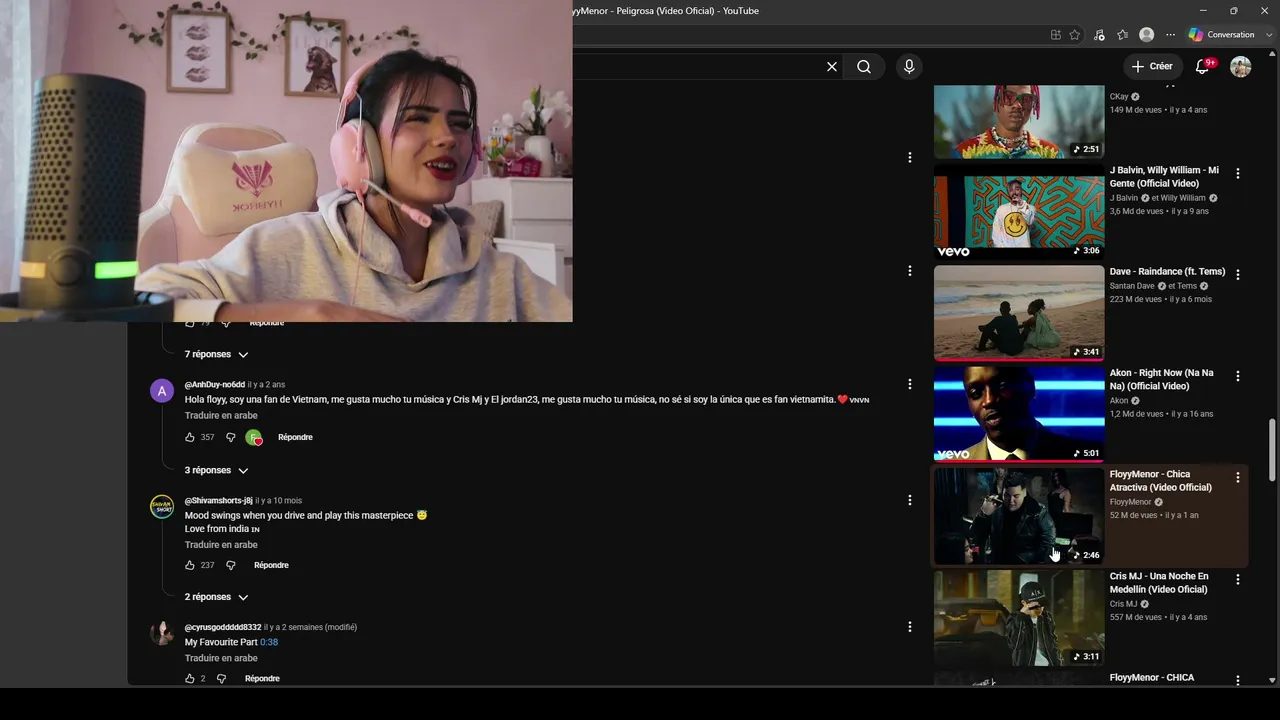The height and width of the screenshot is (720, 1280).
Task: Click Santan Dave channel name
Action: pyautogui.click(x=1134, y=286)
